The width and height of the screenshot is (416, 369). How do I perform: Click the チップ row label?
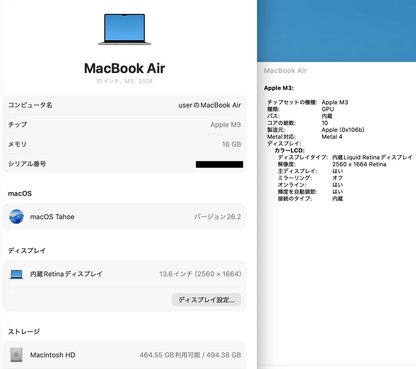pyautogui.click(x=18, y=124)
